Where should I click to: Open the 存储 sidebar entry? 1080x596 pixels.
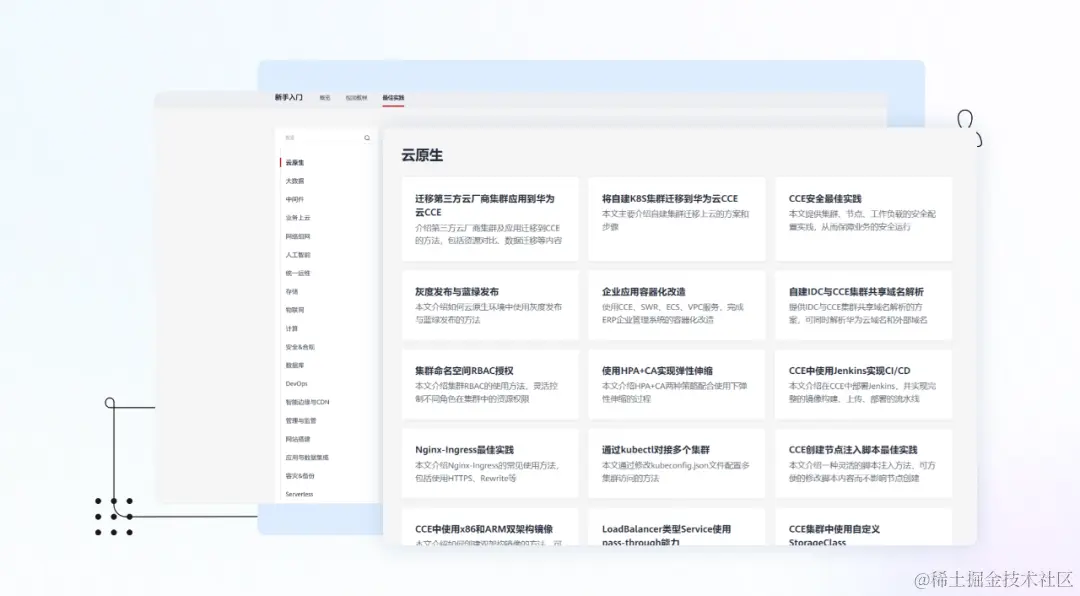point(292,291)
